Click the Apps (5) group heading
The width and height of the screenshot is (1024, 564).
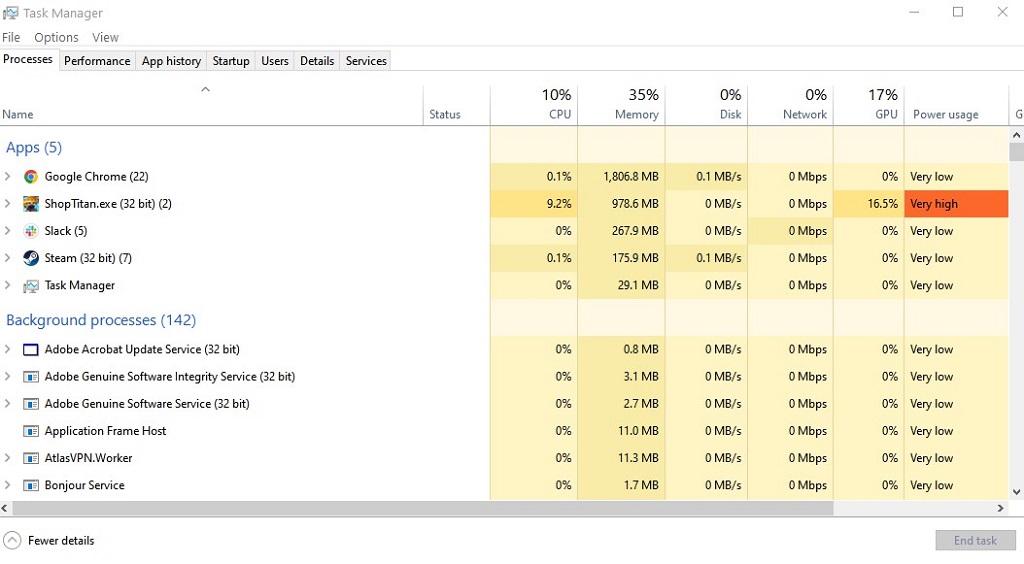click(34, 148)
